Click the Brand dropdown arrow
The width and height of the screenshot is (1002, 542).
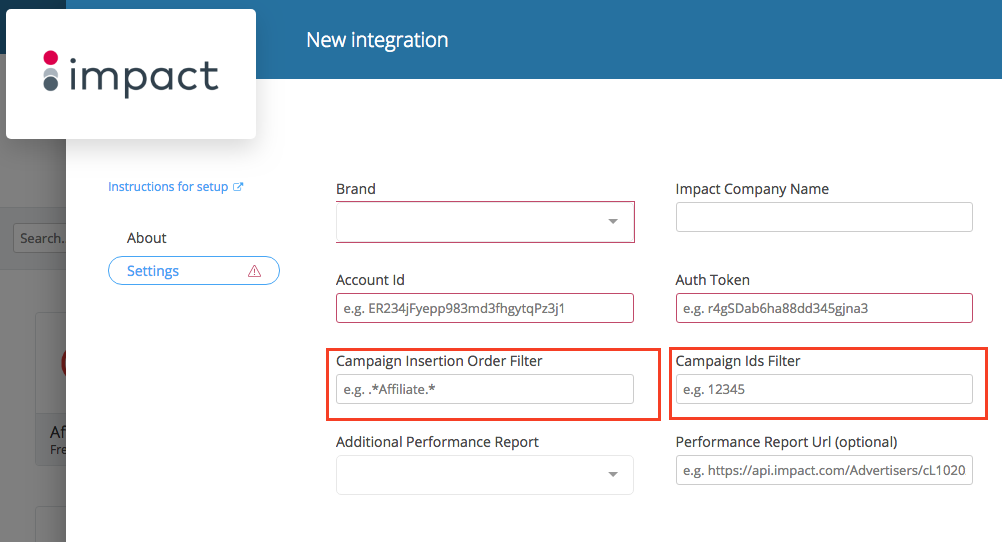pos(613,222)
